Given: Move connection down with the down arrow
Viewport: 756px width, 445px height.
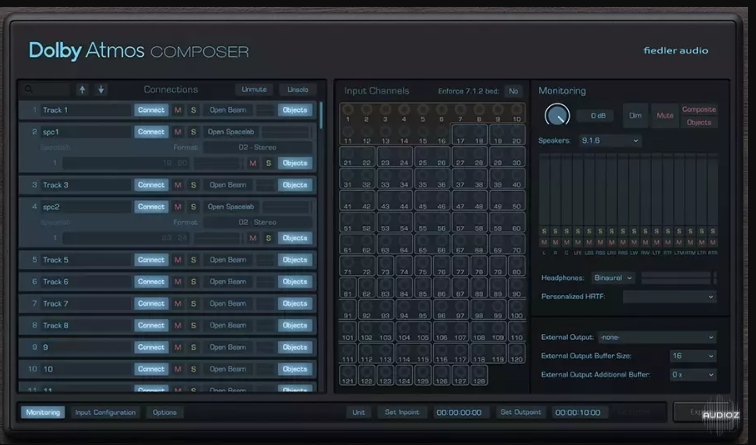Looking at the screenshot, I should coord(101,89).
